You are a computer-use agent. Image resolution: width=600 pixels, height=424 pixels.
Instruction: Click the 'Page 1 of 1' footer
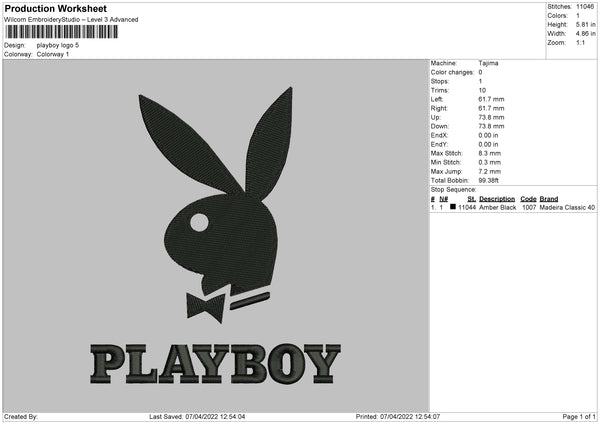click(579, 416)
